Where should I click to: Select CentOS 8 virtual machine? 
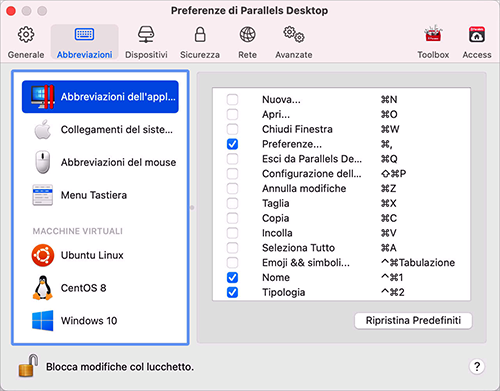[83, 288]
